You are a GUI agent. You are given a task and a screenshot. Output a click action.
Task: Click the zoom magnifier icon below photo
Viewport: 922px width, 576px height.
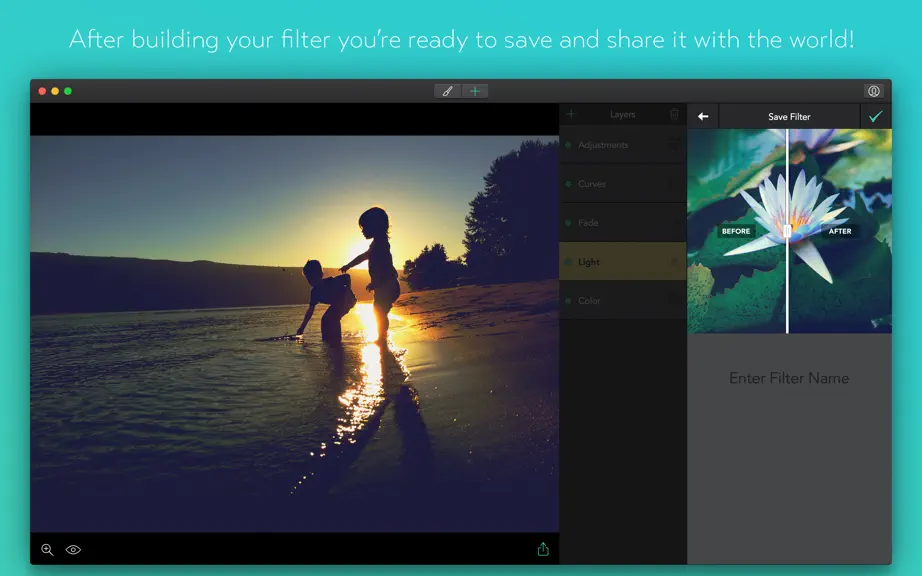(x=47, y=550)
